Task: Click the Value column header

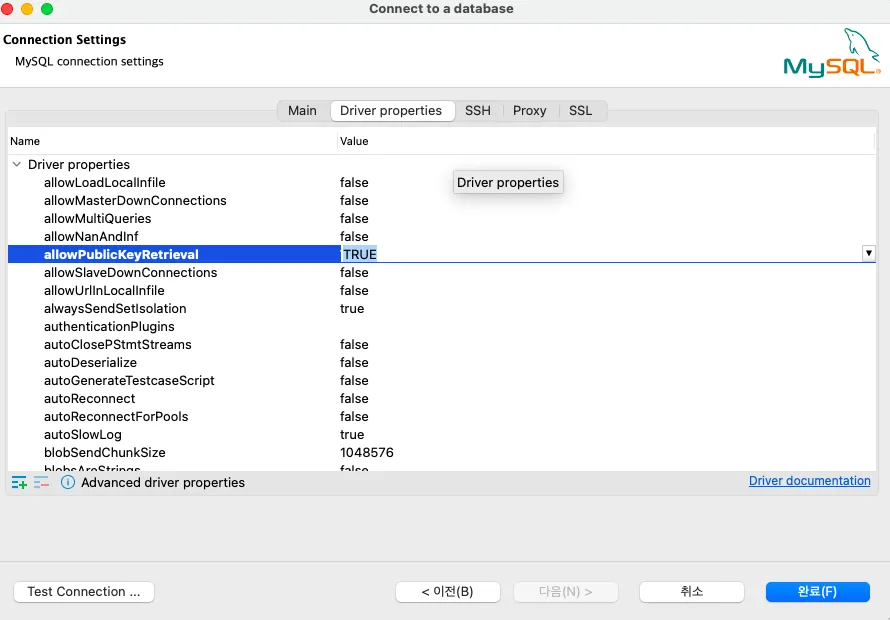Action: 355,141
